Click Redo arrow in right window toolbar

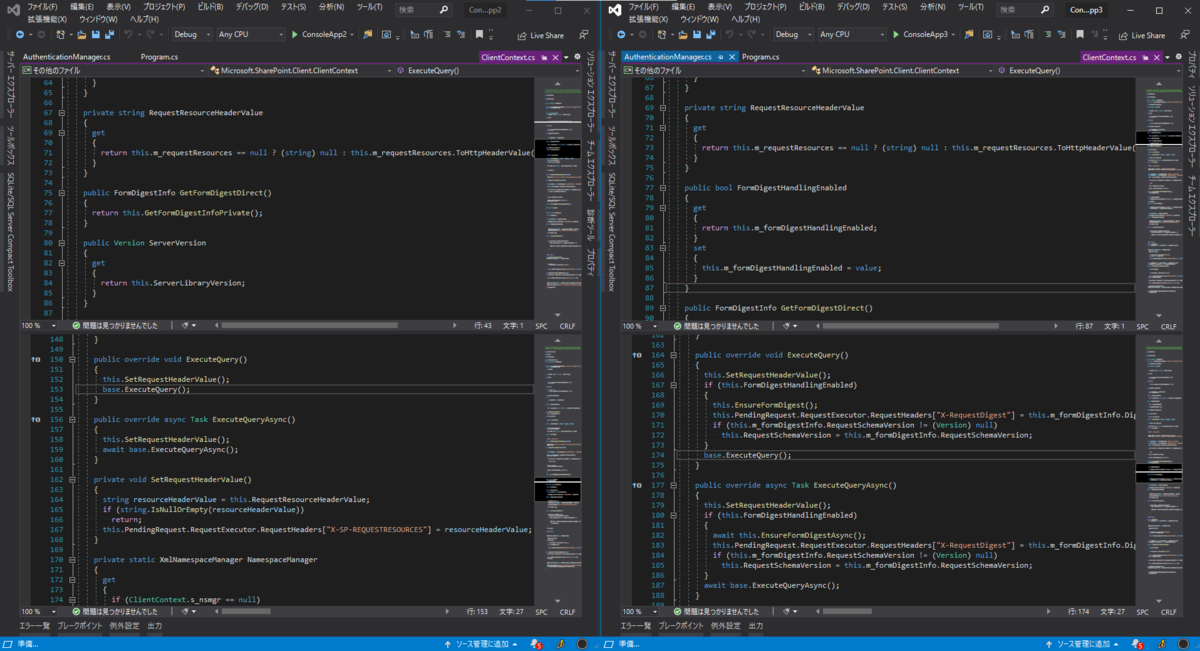click(751, 35)
